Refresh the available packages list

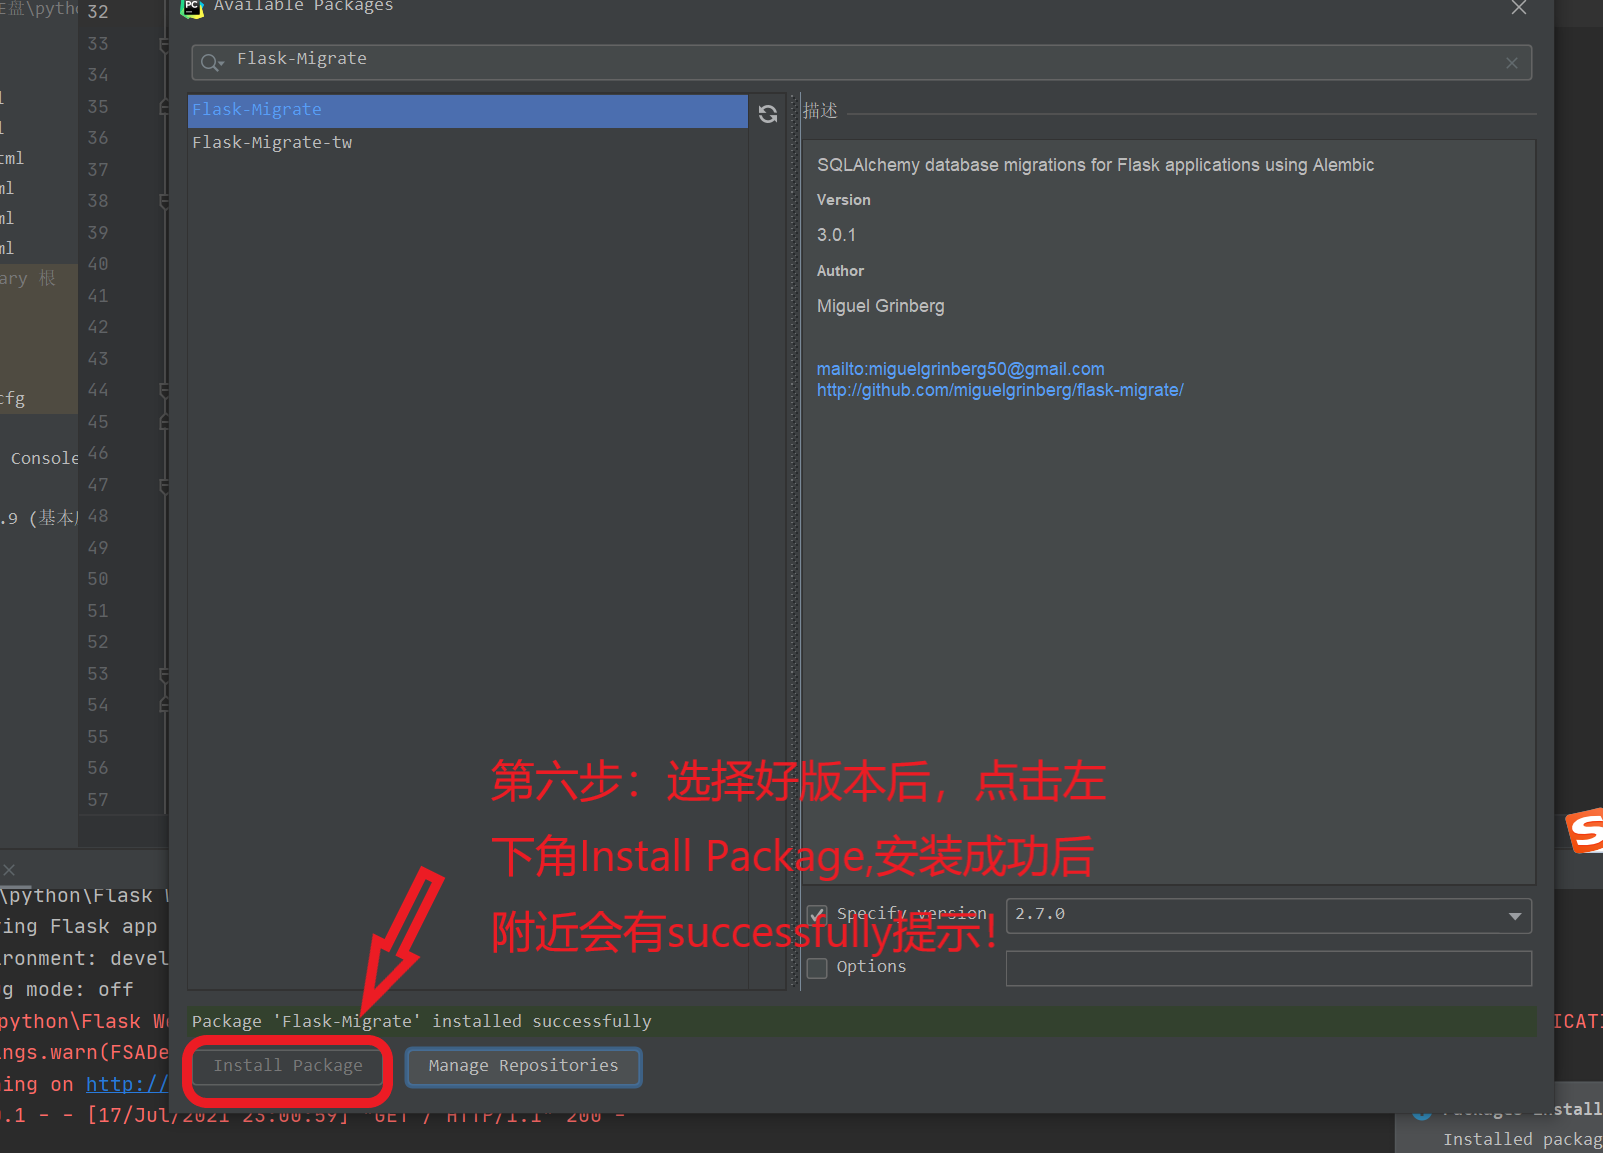(768, 114)
